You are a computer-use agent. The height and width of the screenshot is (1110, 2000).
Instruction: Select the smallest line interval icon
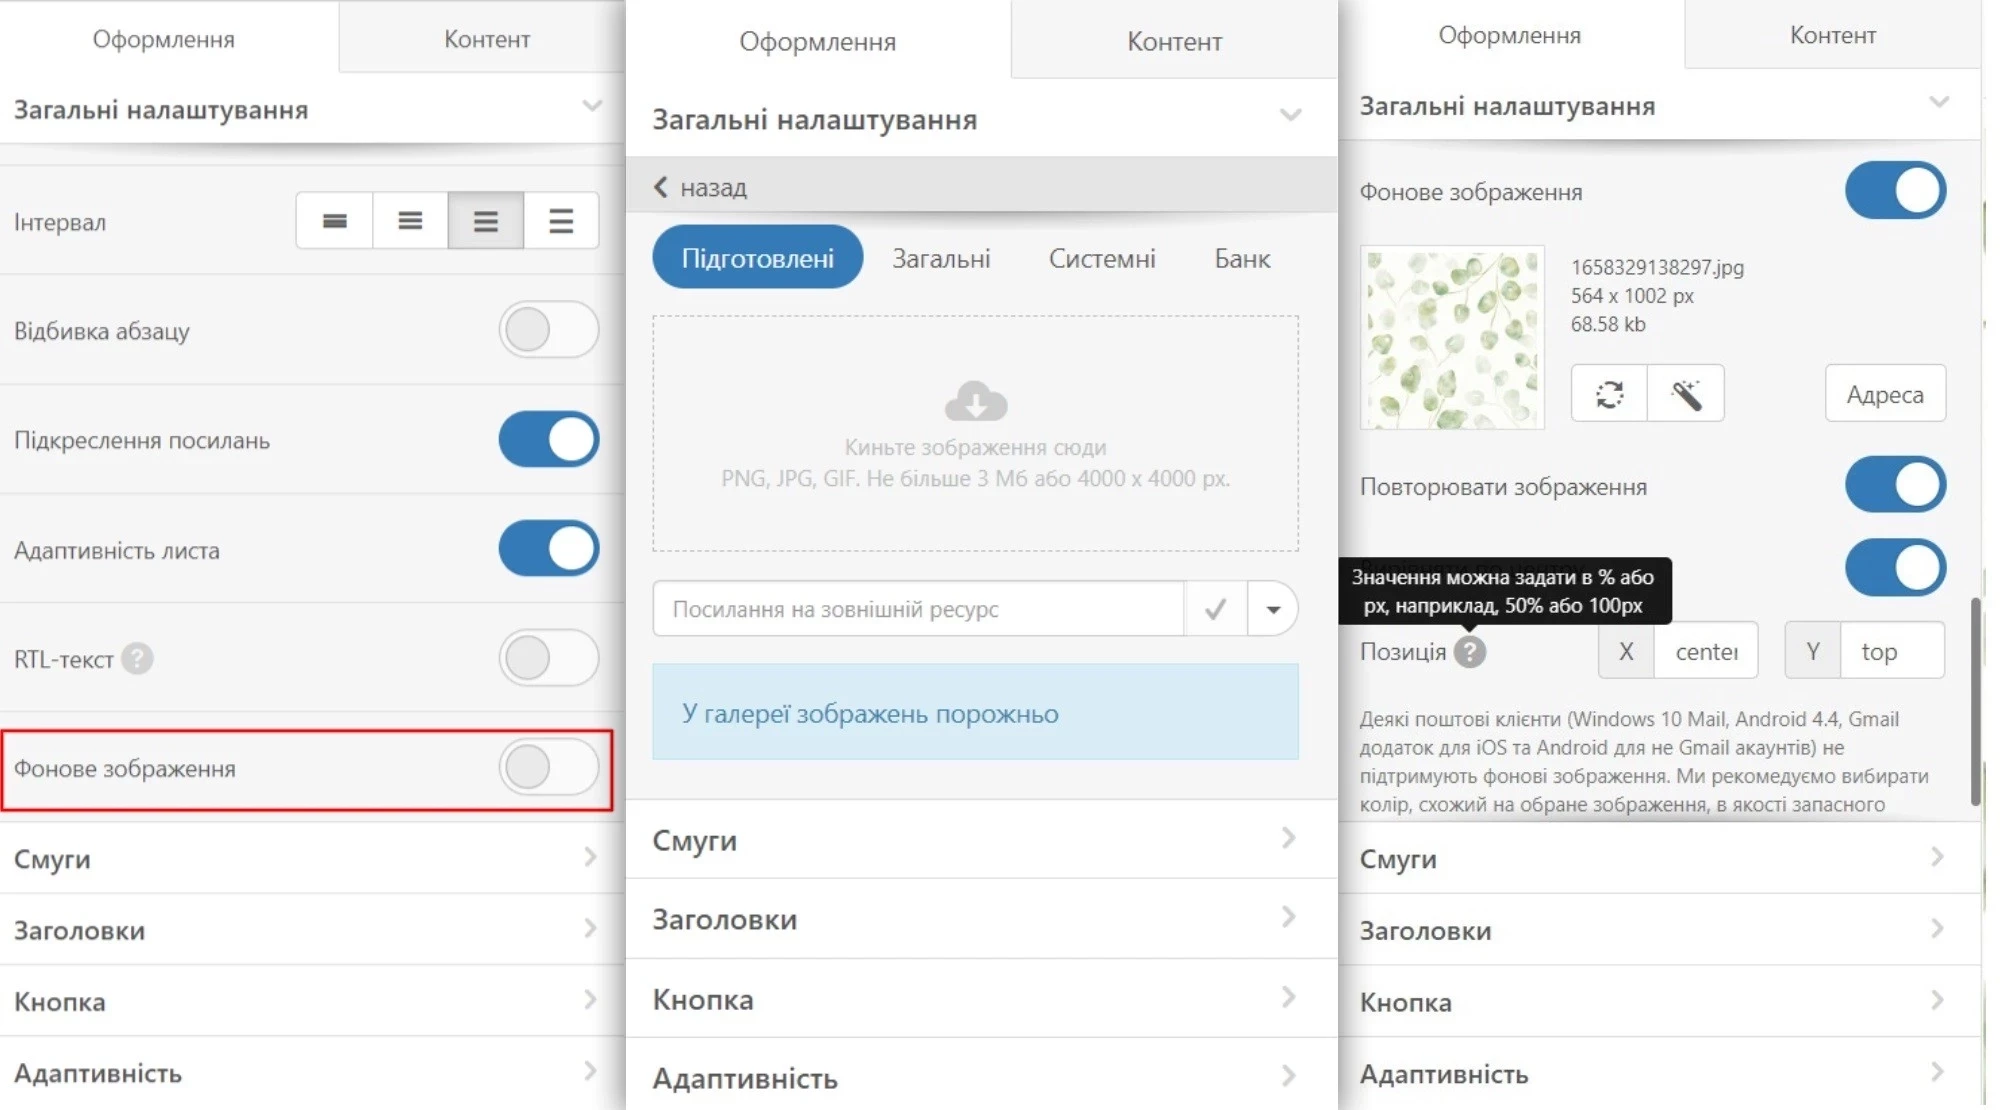[334, 221]
